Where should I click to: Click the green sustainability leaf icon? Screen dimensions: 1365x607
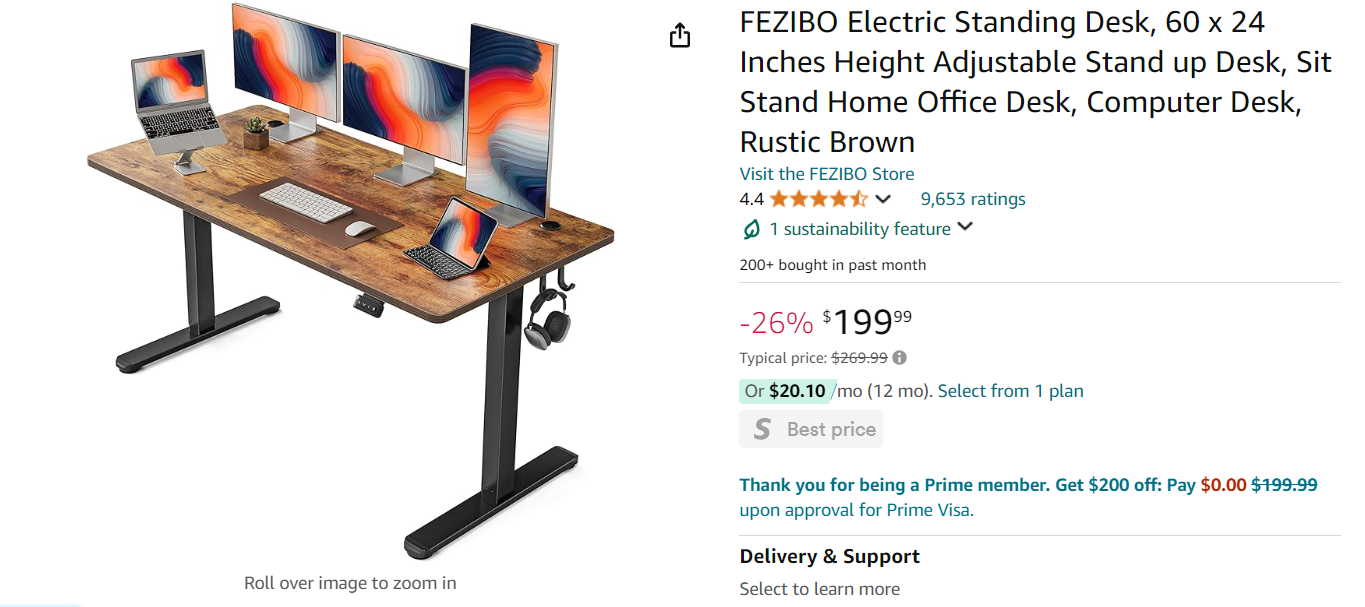click(751, 229)
